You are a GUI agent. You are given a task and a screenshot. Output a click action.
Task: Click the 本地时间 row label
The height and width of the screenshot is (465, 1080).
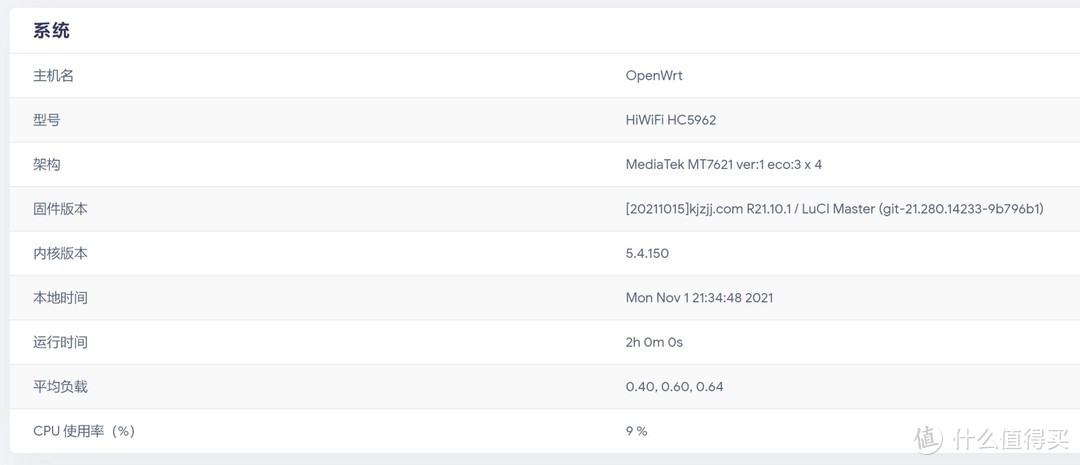[x=60, y=298]
